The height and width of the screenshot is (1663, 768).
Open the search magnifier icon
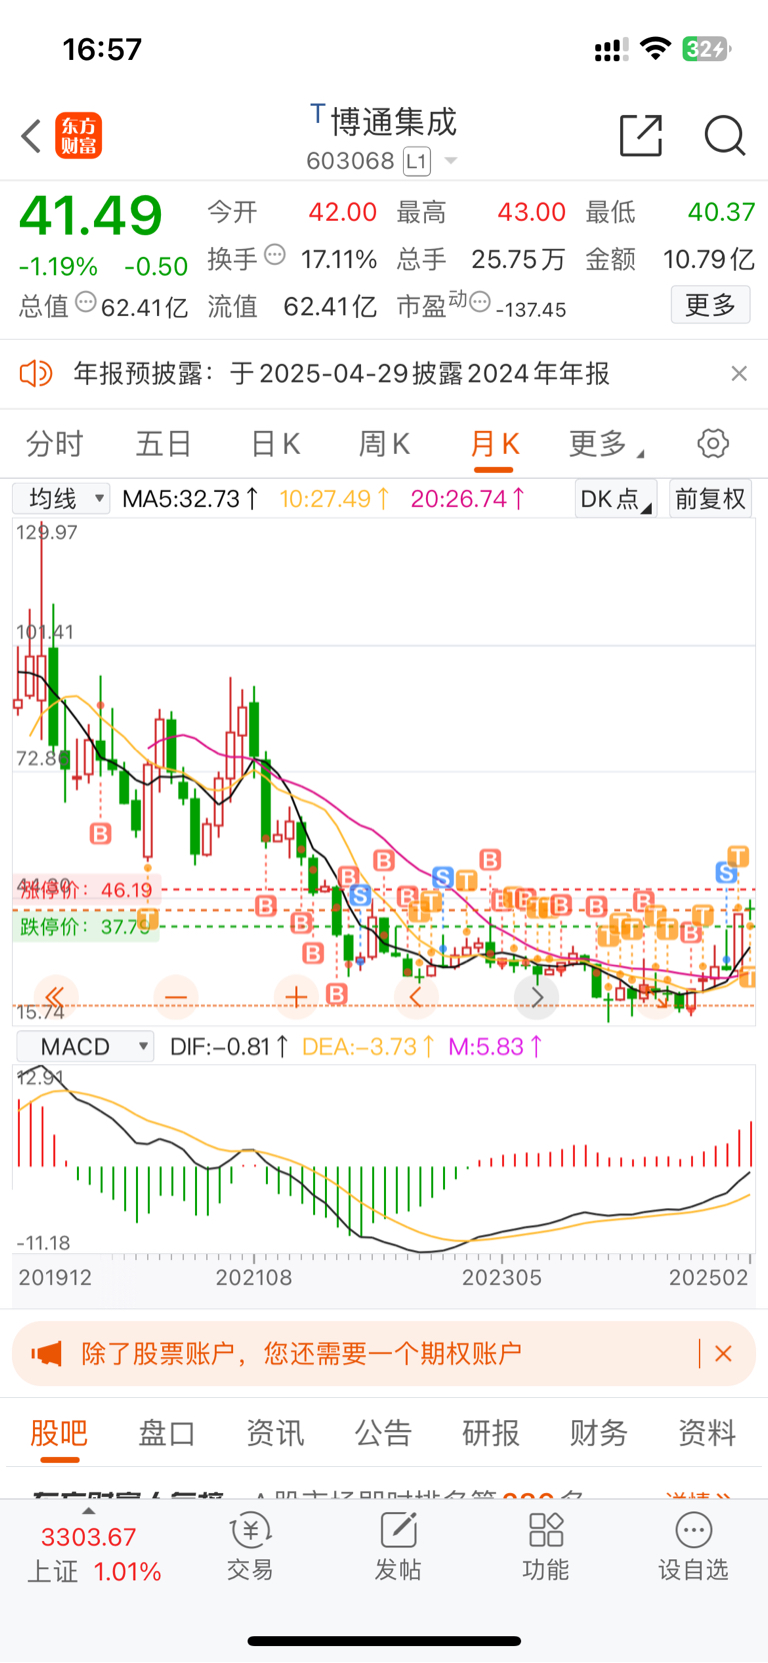click(x=725, y=136)
